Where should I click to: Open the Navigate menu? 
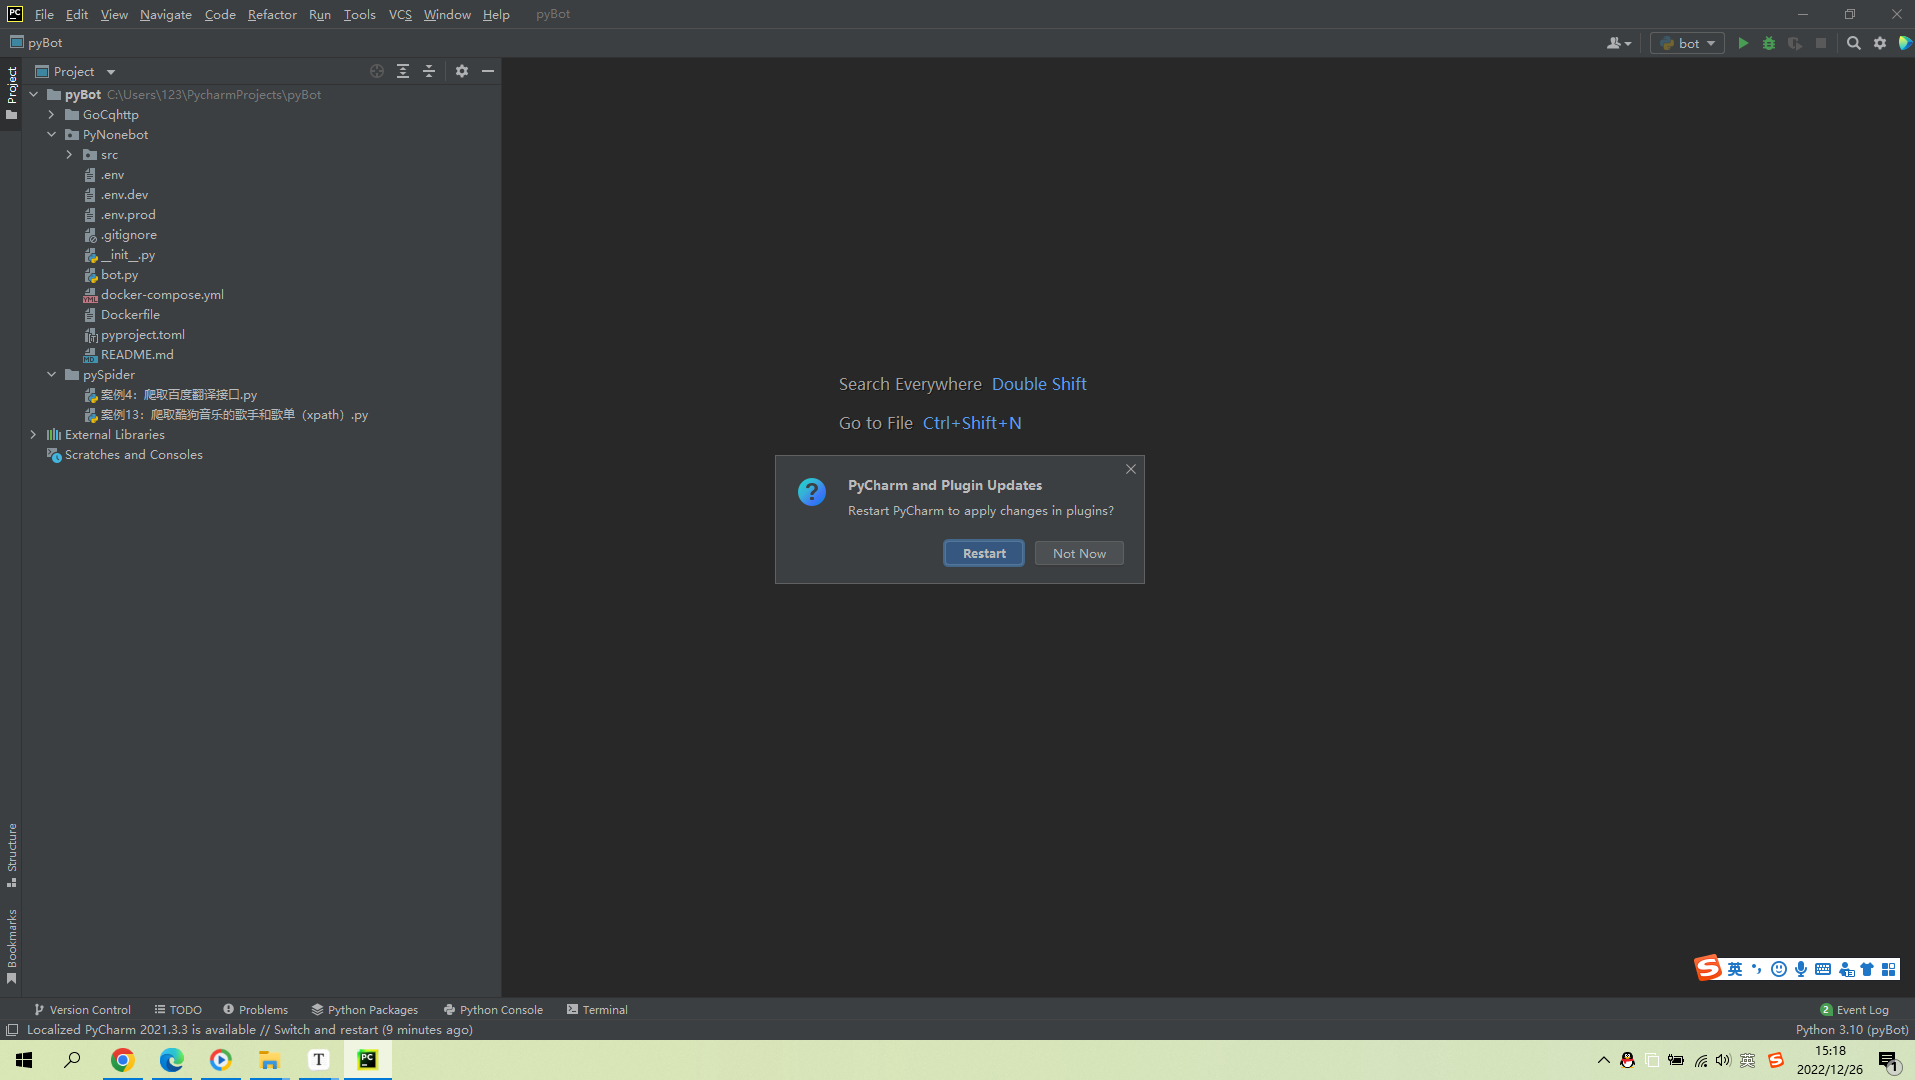pyautogui.click(x=166, y=14)
